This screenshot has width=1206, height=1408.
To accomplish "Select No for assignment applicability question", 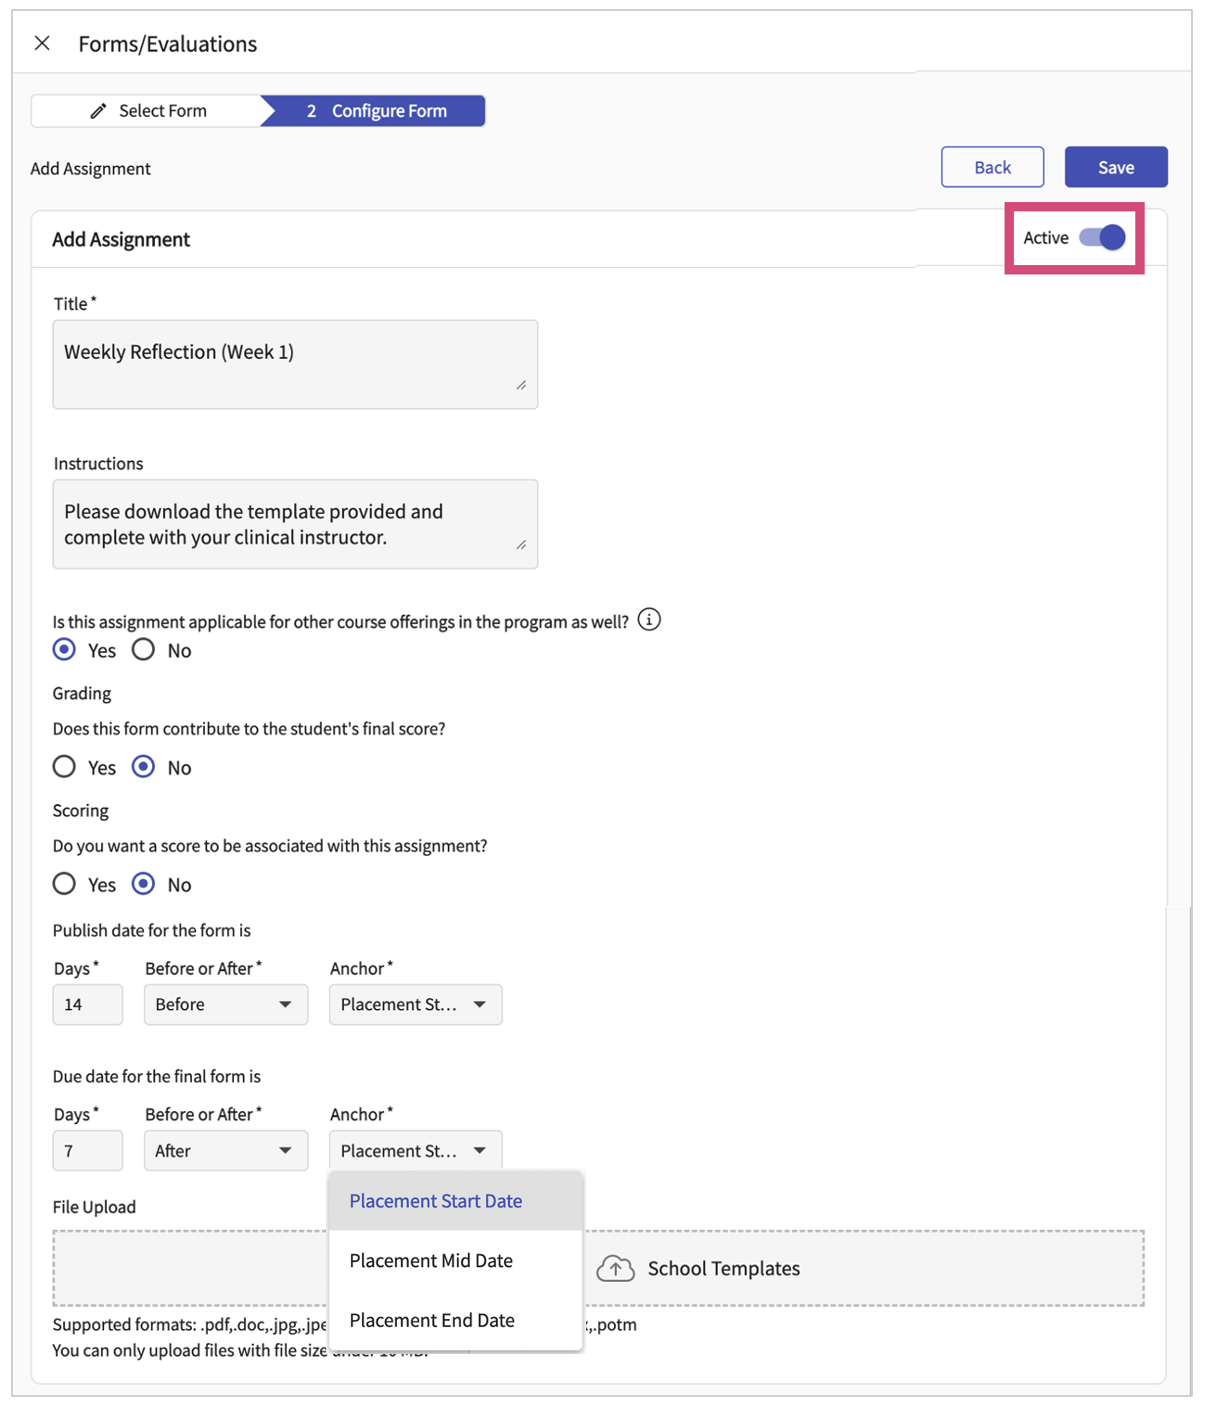I will 142,650.
